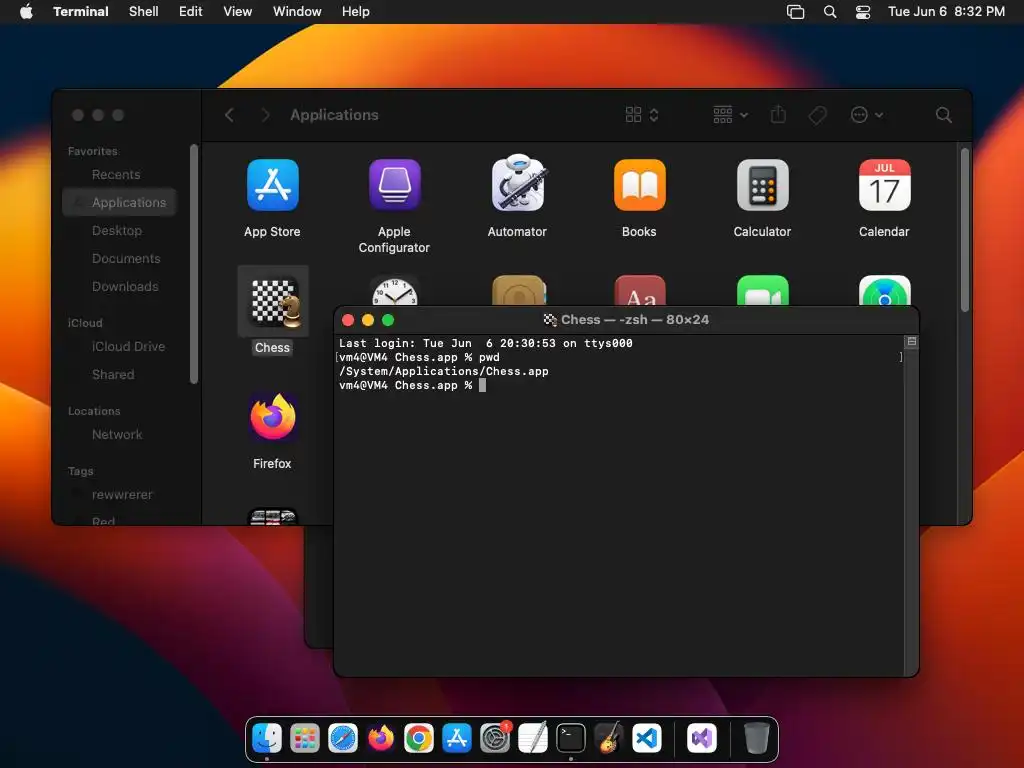Go forward in Finder window

point(265,115)
